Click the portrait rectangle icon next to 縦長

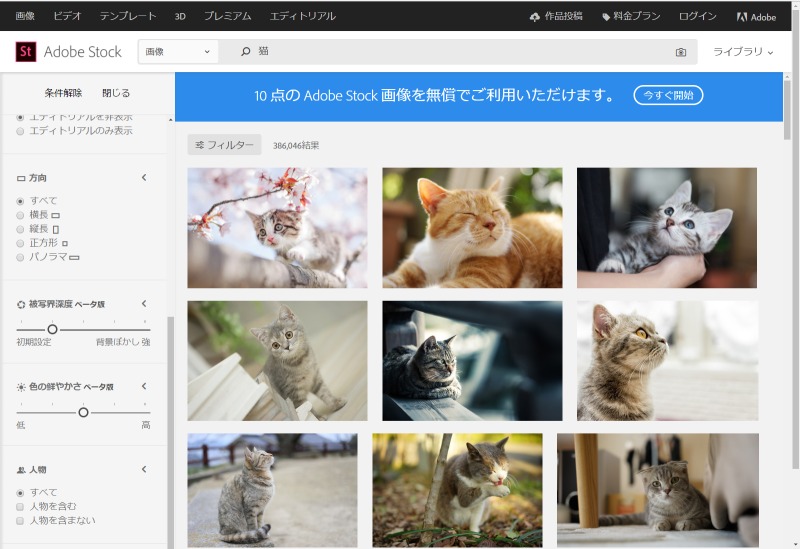(x=56, y=230)
